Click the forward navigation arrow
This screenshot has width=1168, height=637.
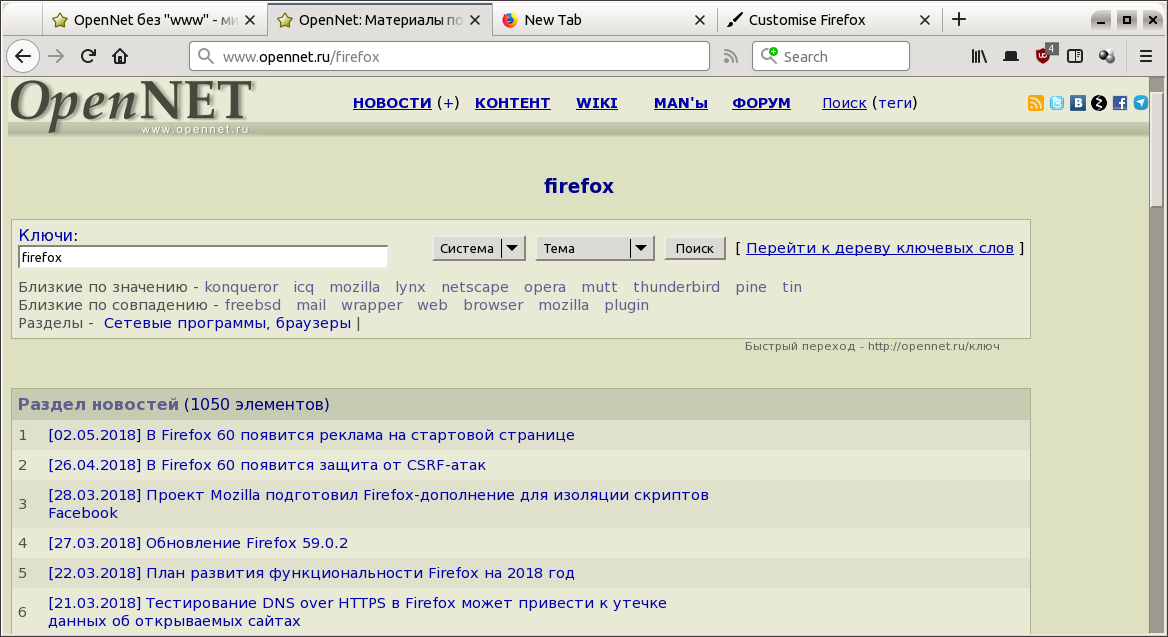click(56, 56)
